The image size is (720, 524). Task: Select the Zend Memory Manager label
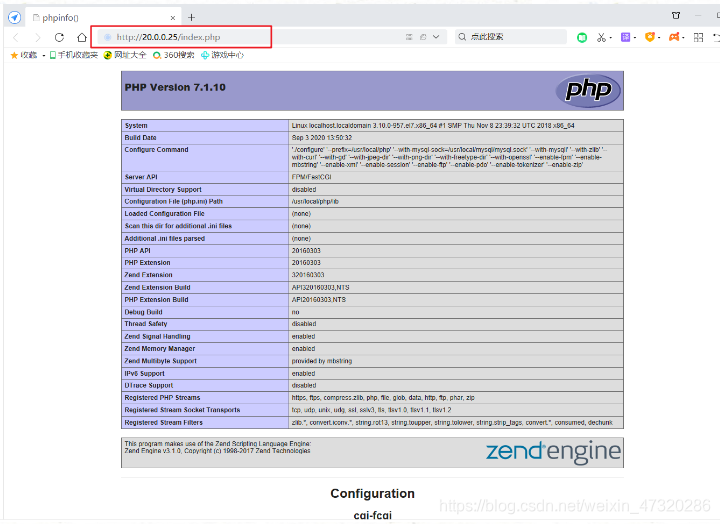click(160, 349)
